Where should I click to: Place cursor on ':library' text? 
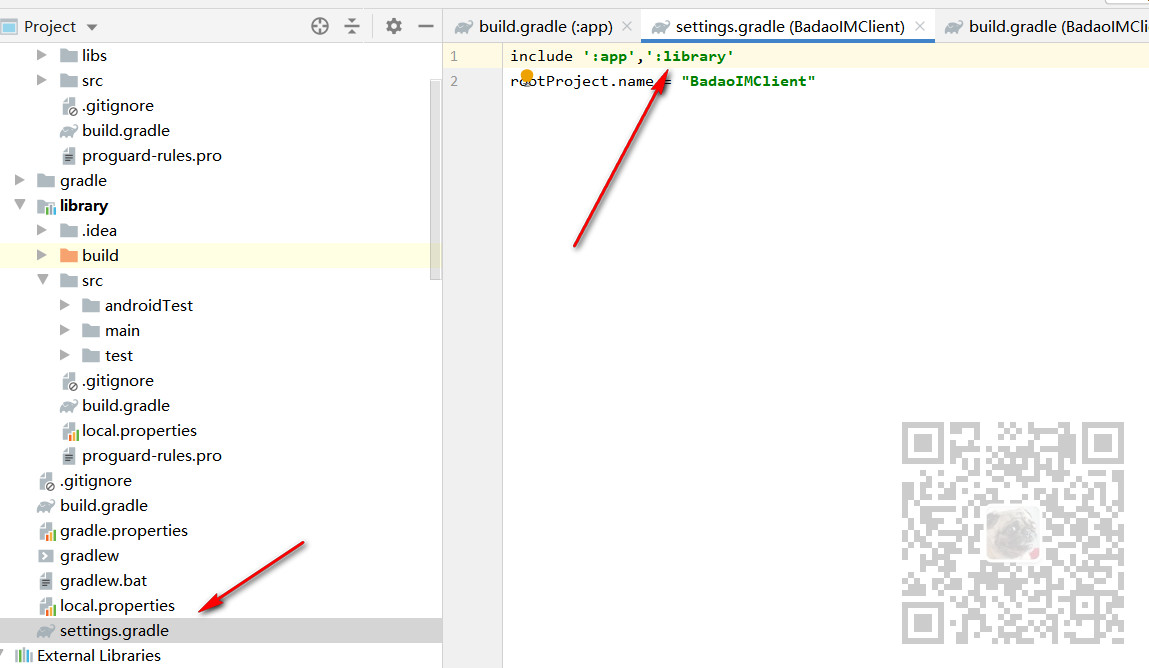pyautogui.click(x=690, y=56)
